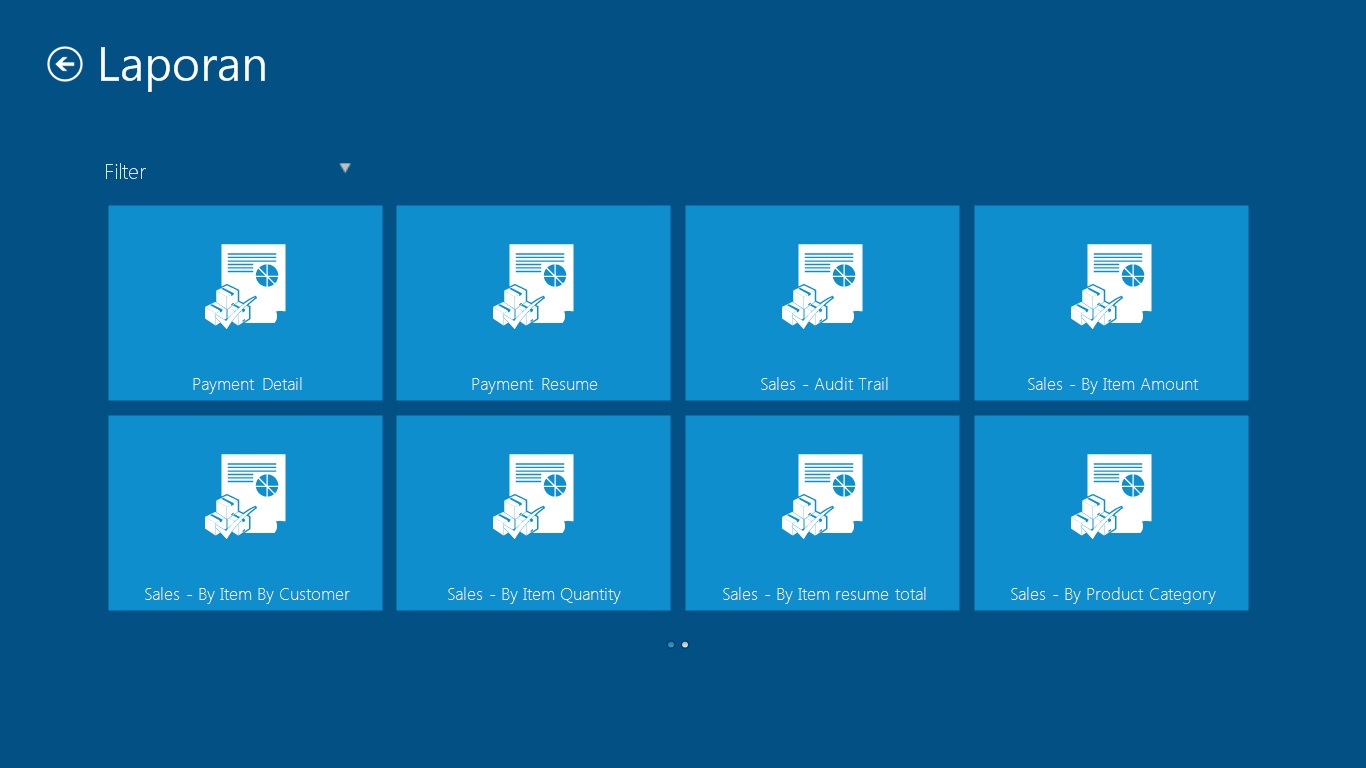Select the second page indicator dot
1366x768 pixels.
click(x=685, y=645)
